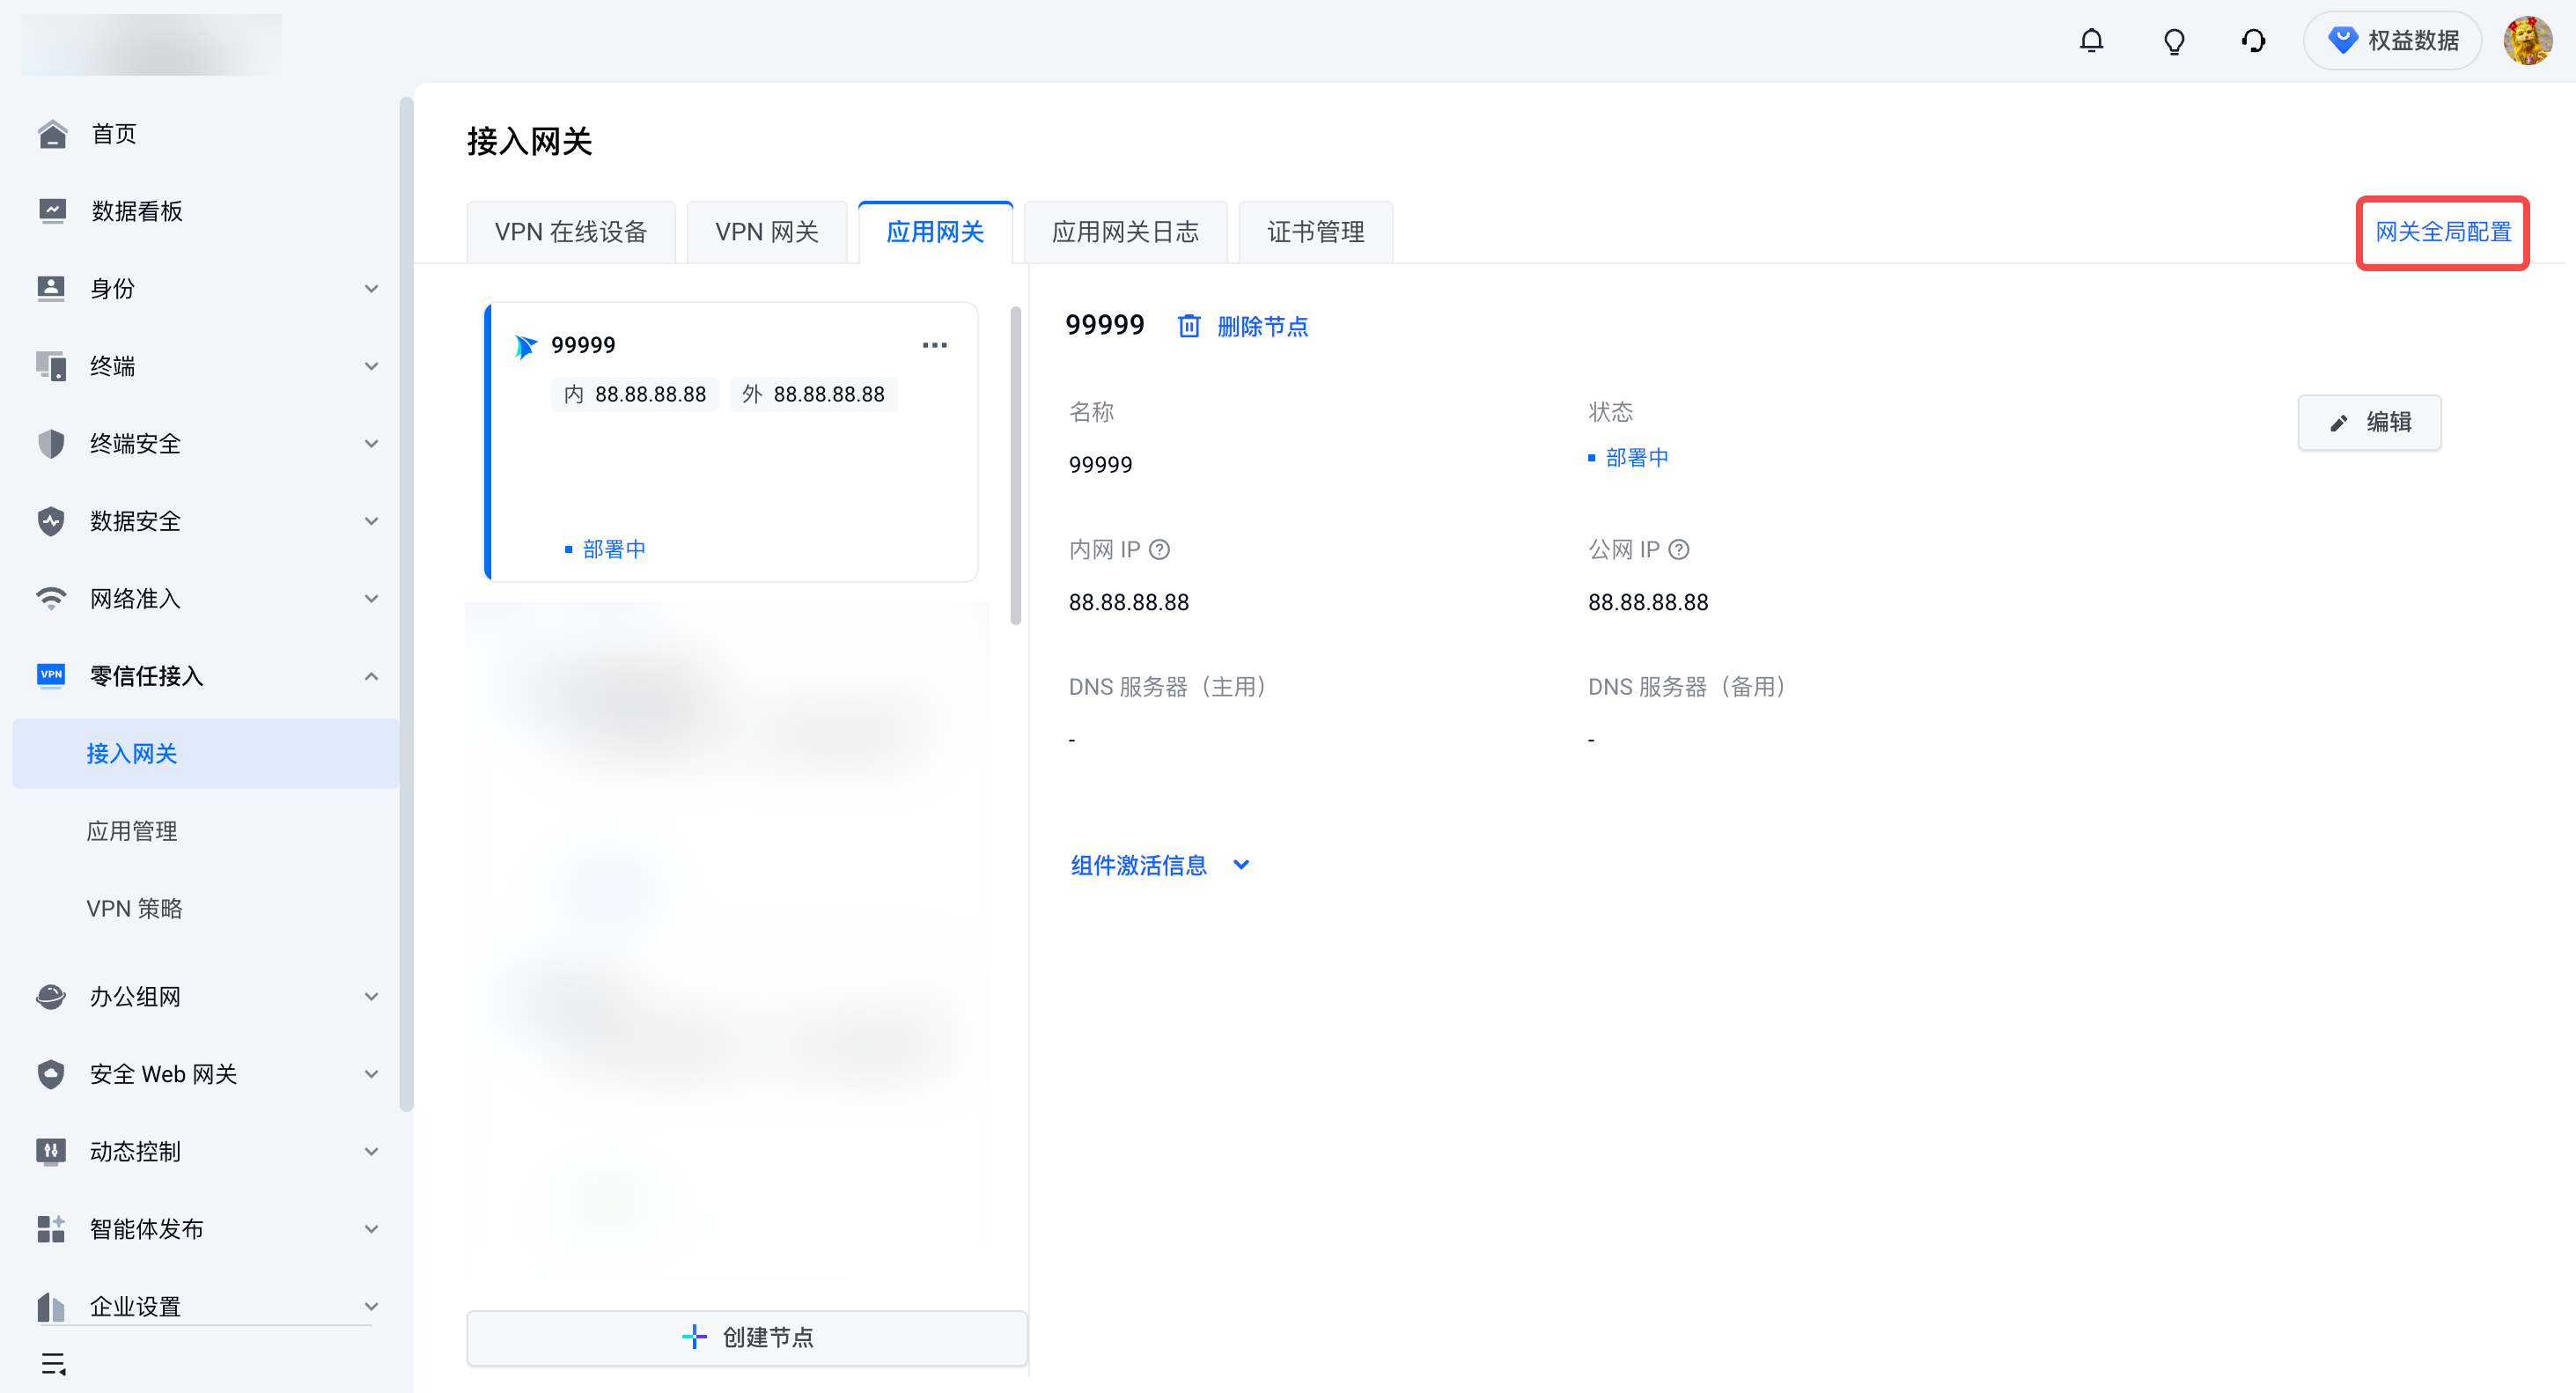Open the headset customer support icon

tap(2253, 41)
